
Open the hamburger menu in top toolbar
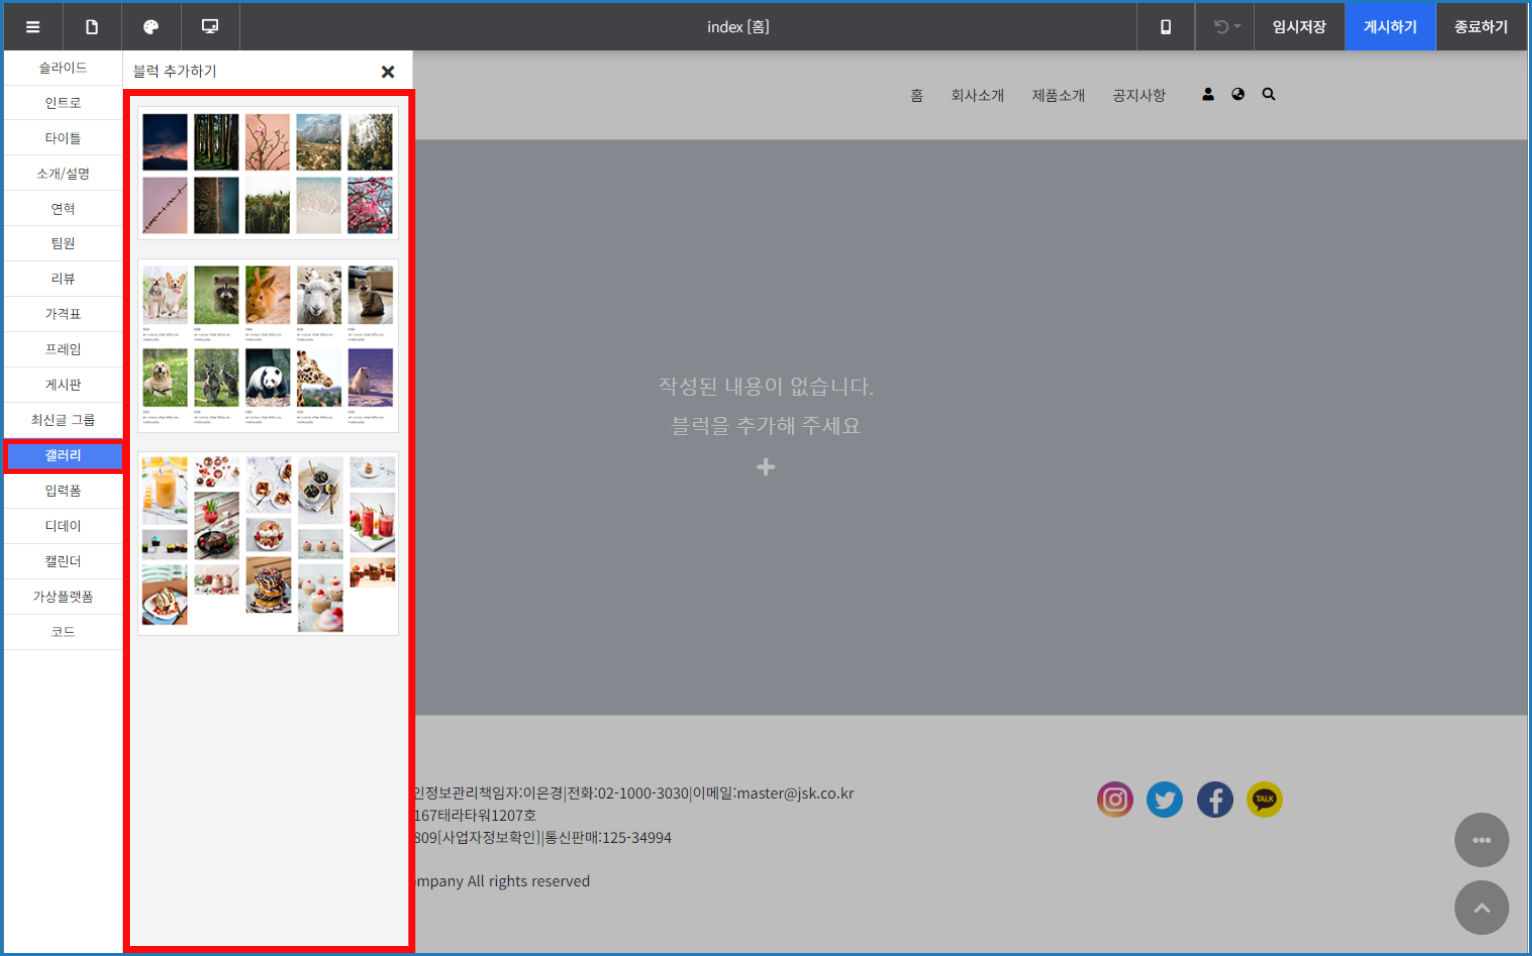coord(33,27)
